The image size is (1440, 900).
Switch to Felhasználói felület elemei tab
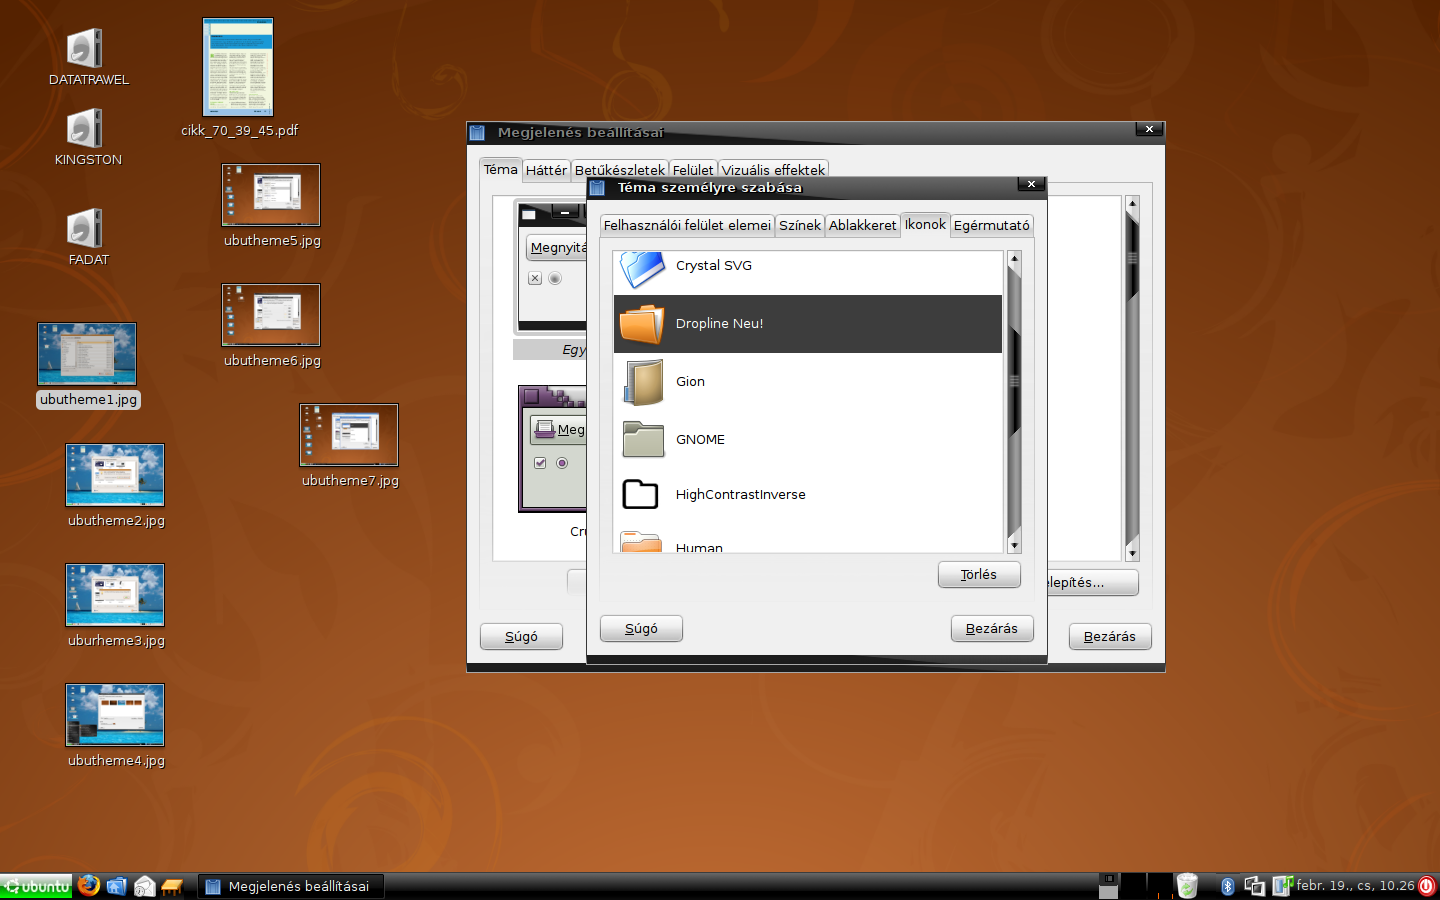point(687,225)
